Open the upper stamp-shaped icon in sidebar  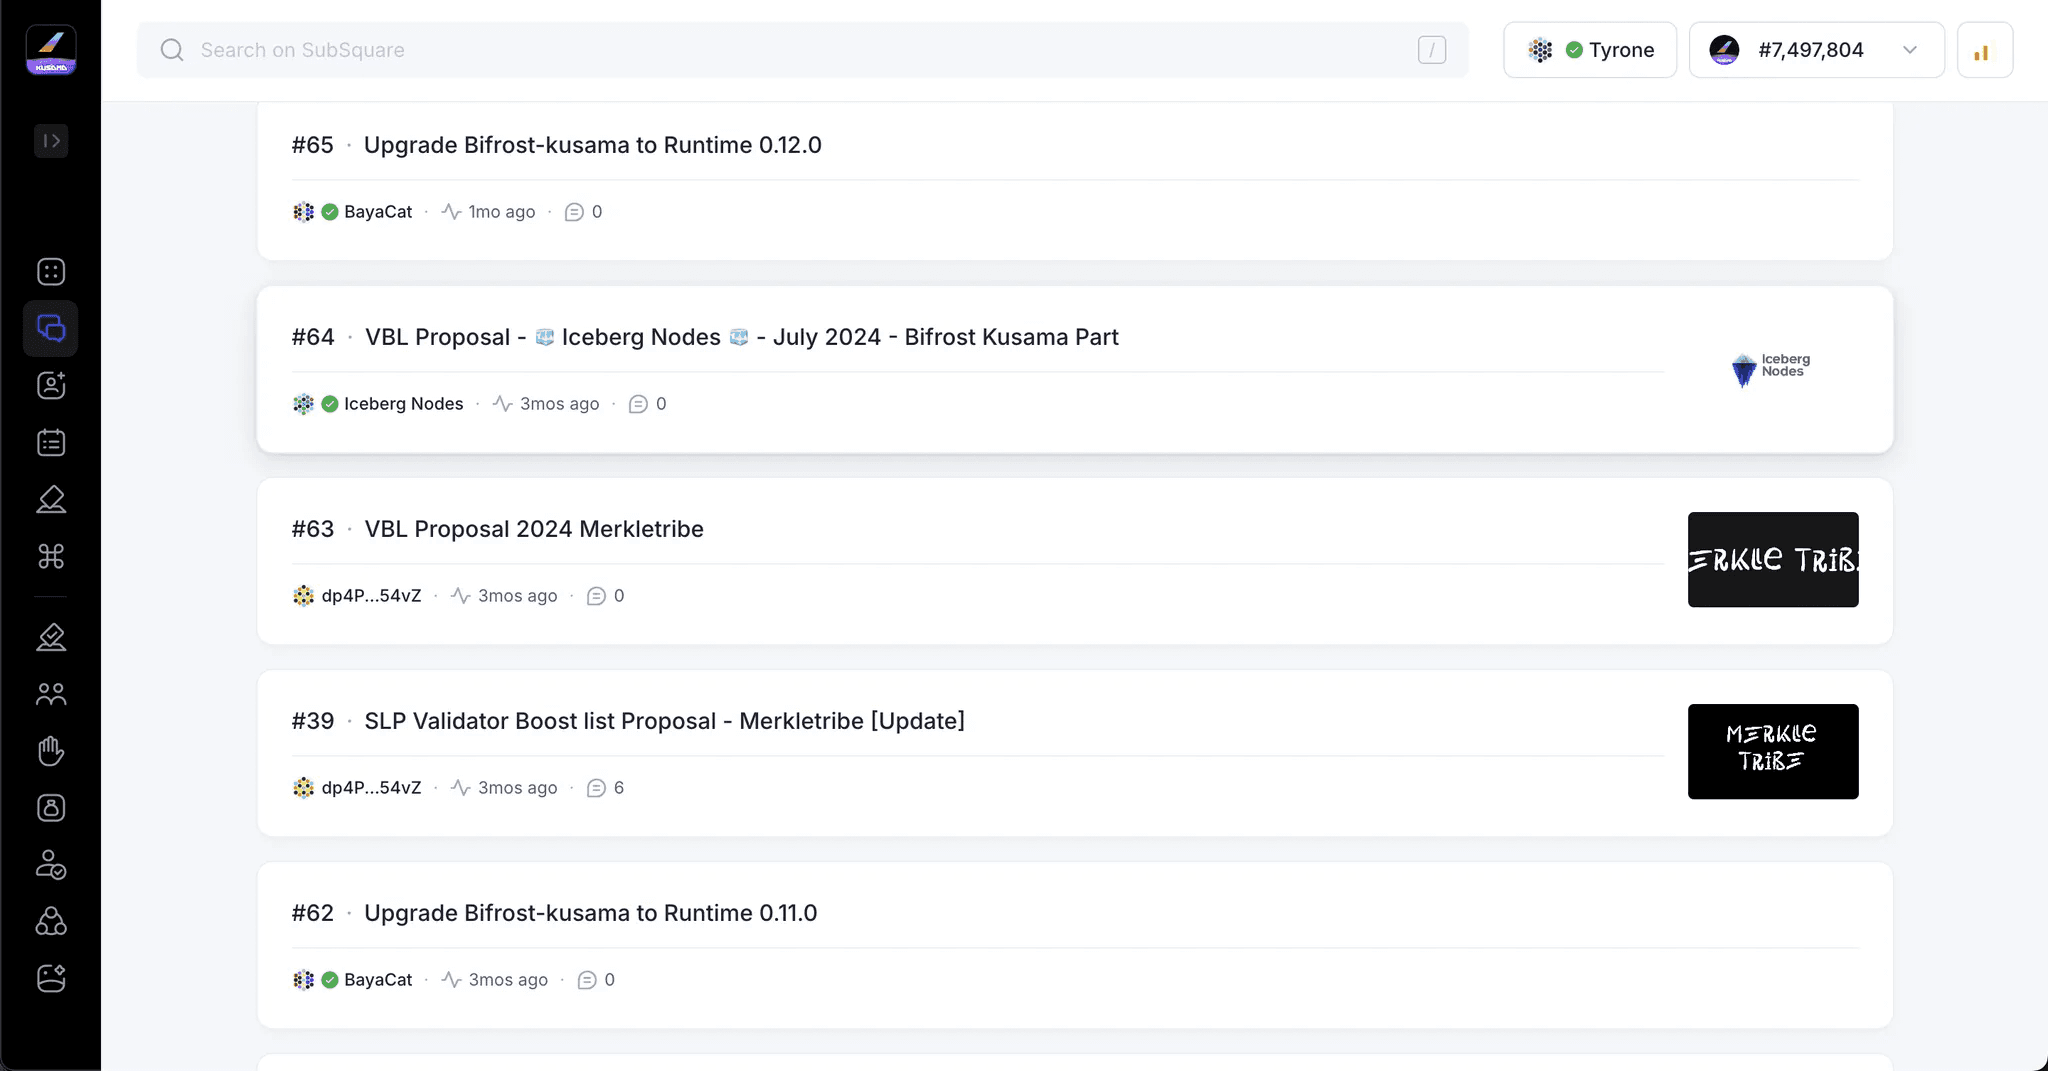[x=51, y=499]
